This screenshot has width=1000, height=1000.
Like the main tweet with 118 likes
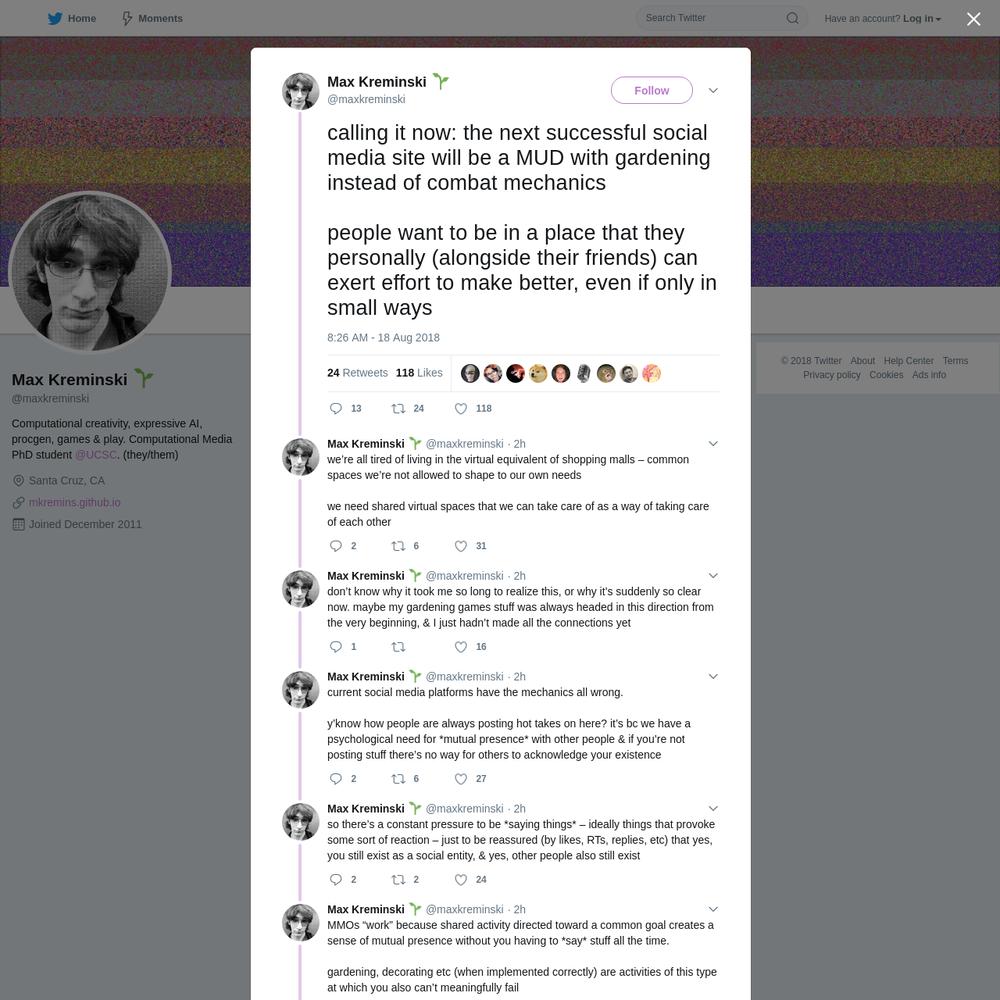[x=460, y=409]
